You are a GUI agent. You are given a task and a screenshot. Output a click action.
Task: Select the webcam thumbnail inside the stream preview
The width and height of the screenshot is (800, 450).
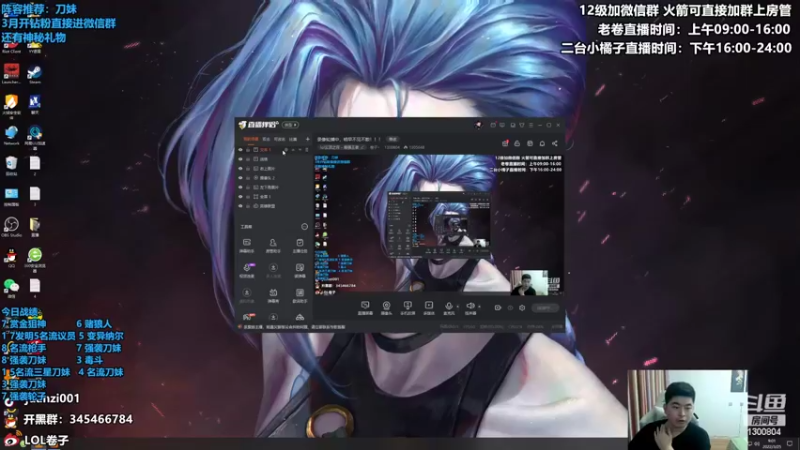click(529, 283)
